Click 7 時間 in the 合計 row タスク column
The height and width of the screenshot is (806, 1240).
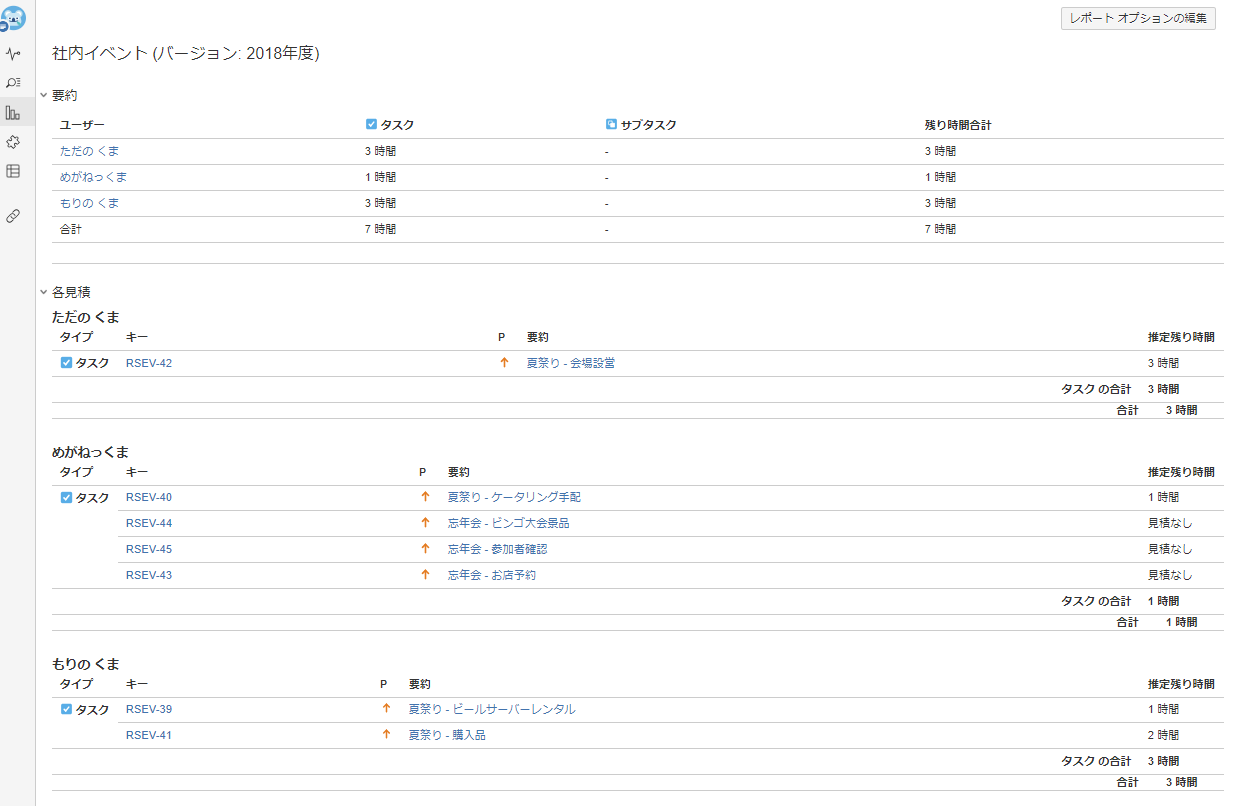[380, 229]
